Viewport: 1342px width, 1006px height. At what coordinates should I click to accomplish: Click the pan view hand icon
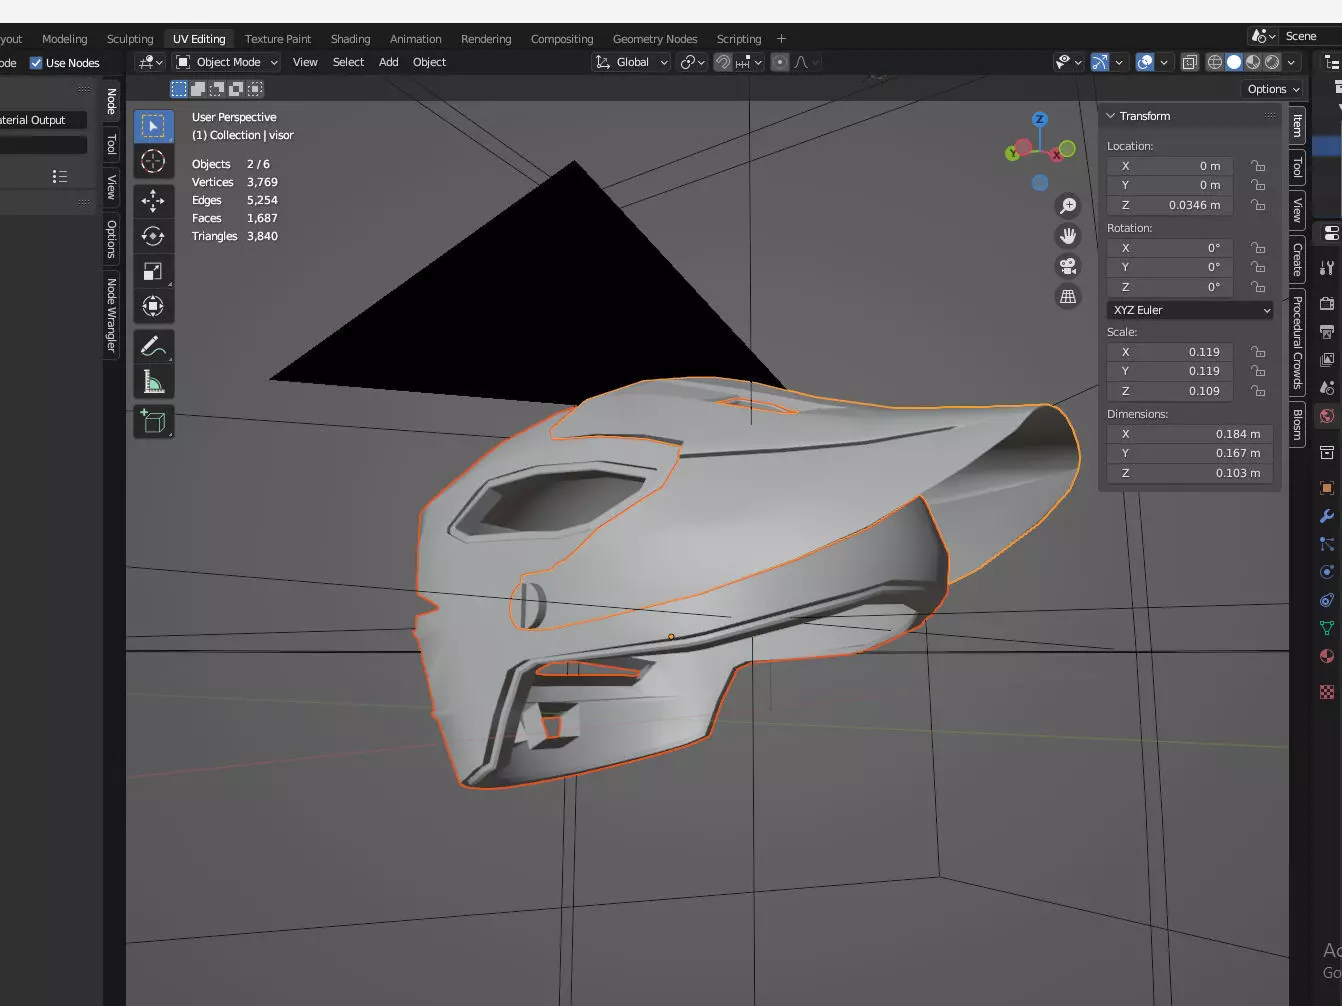pos(1068,236)
